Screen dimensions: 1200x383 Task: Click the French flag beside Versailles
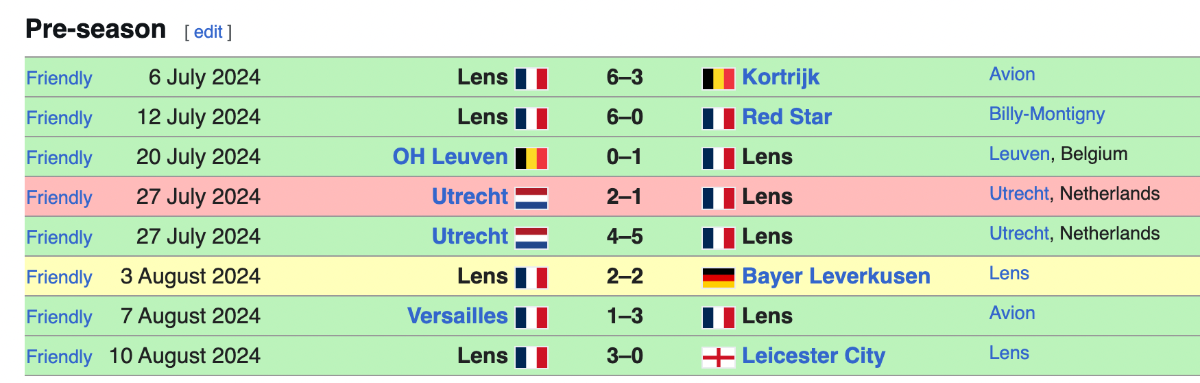tap(532, 317)
